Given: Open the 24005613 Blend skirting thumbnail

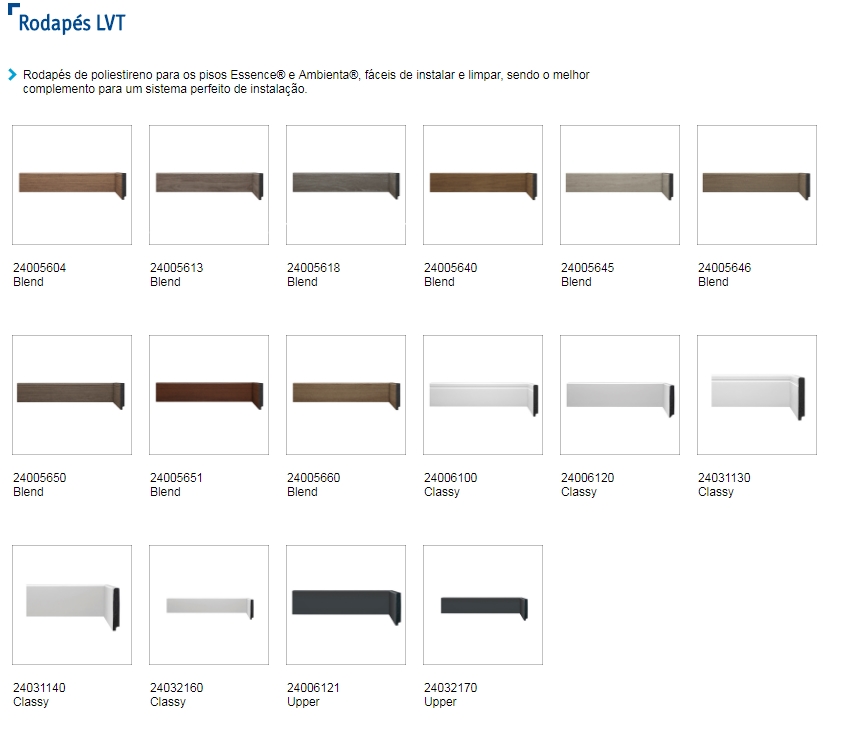Looking at the screenshot, I should [x=209, y=185].
